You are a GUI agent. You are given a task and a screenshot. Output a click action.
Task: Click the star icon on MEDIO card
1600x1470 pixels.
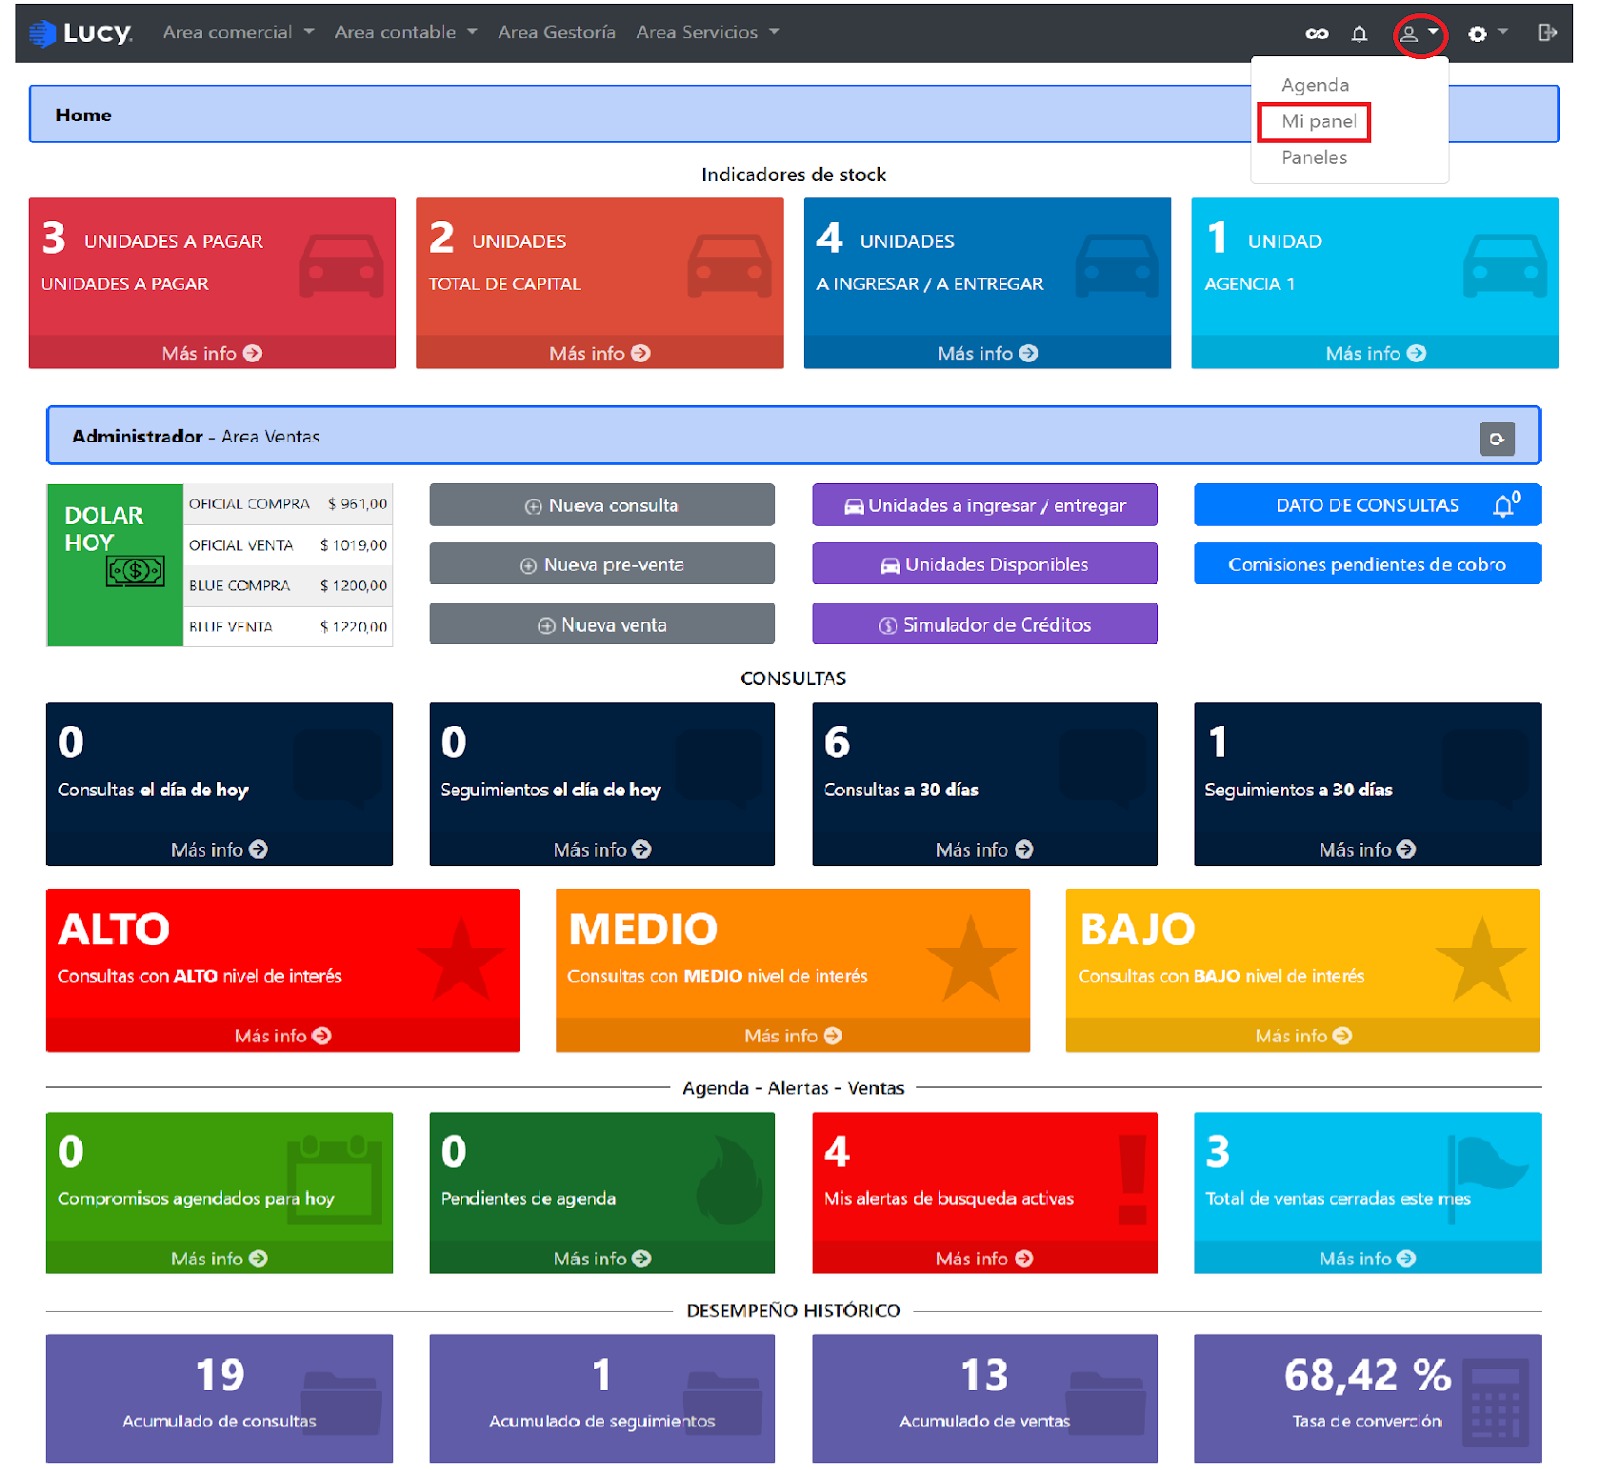pos(970,959)
